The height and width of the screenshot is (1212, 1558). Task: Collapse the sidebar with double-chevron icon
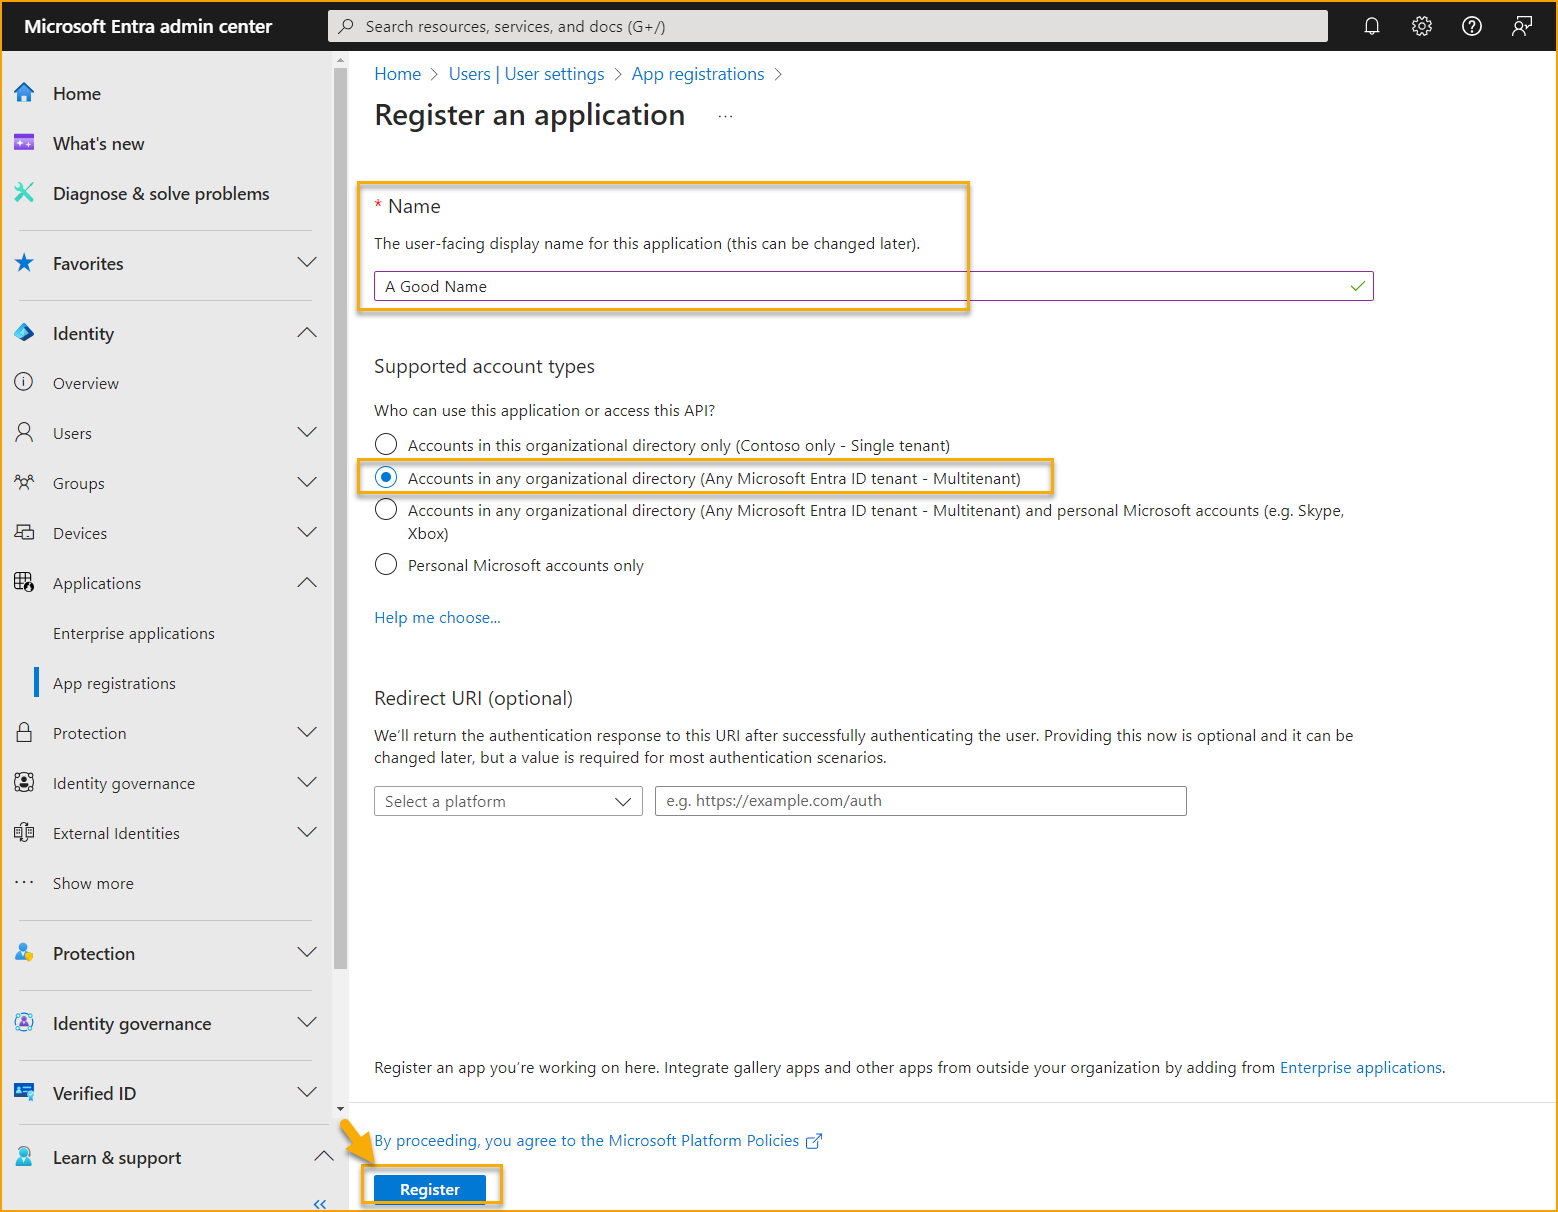(320, 1204)
